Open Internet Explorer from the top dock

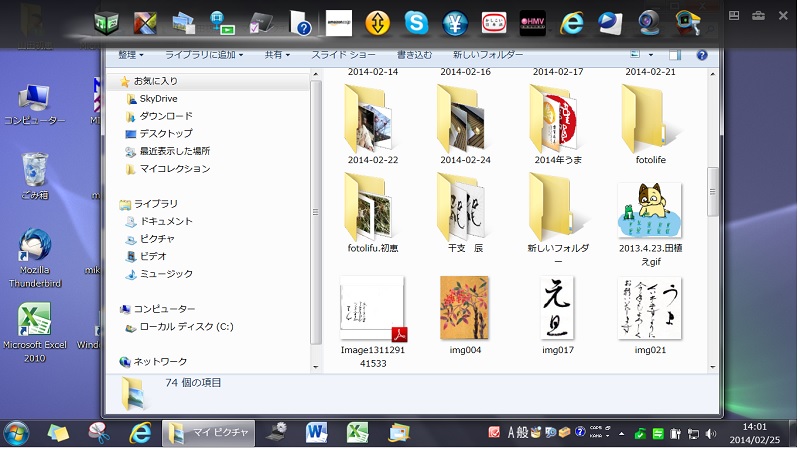tap(572, 23)
